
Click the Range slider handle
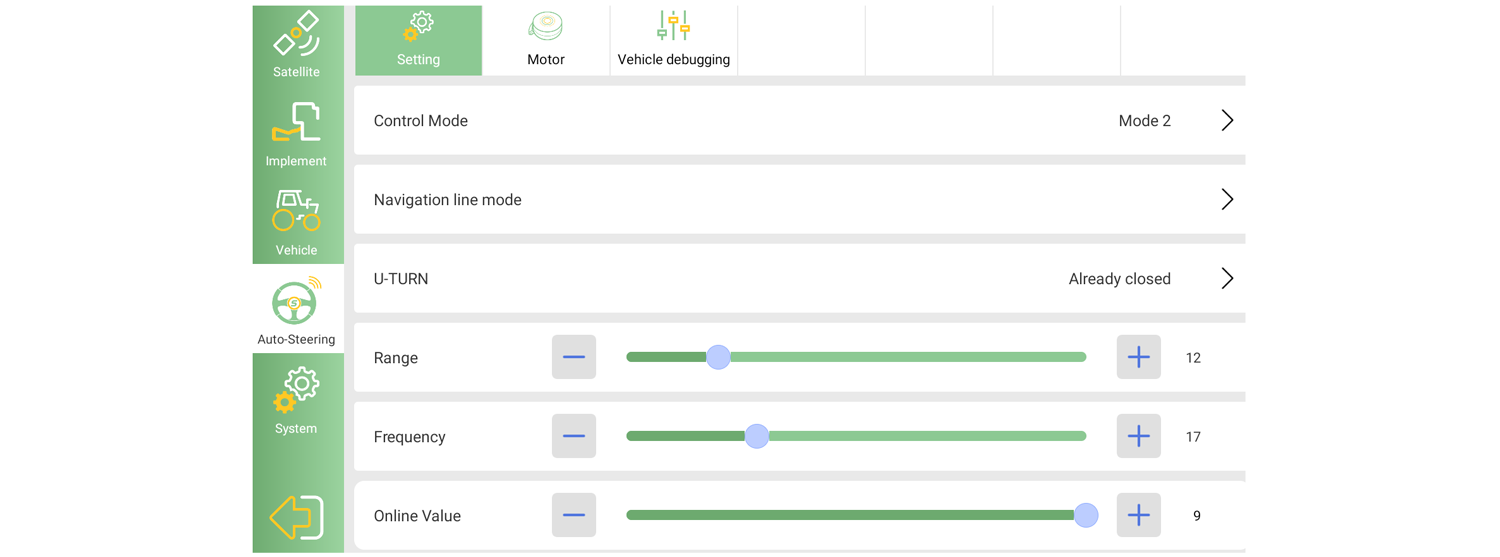[x=718, y=357]
